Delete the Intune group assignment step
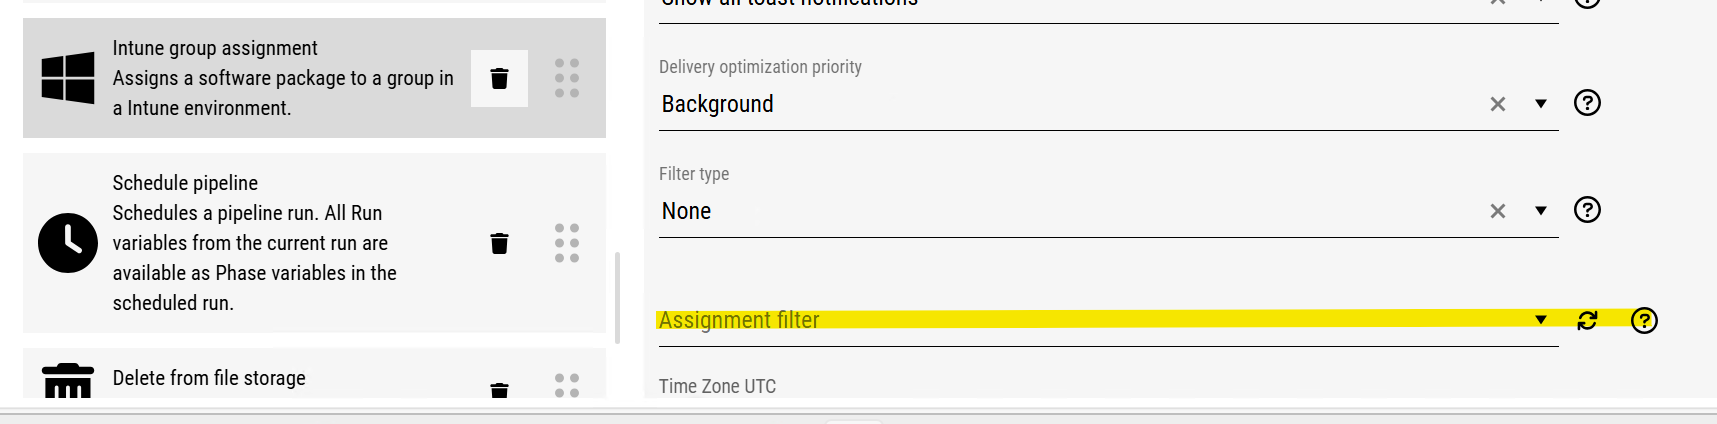1717x424 pixels. tap(499, 78)
